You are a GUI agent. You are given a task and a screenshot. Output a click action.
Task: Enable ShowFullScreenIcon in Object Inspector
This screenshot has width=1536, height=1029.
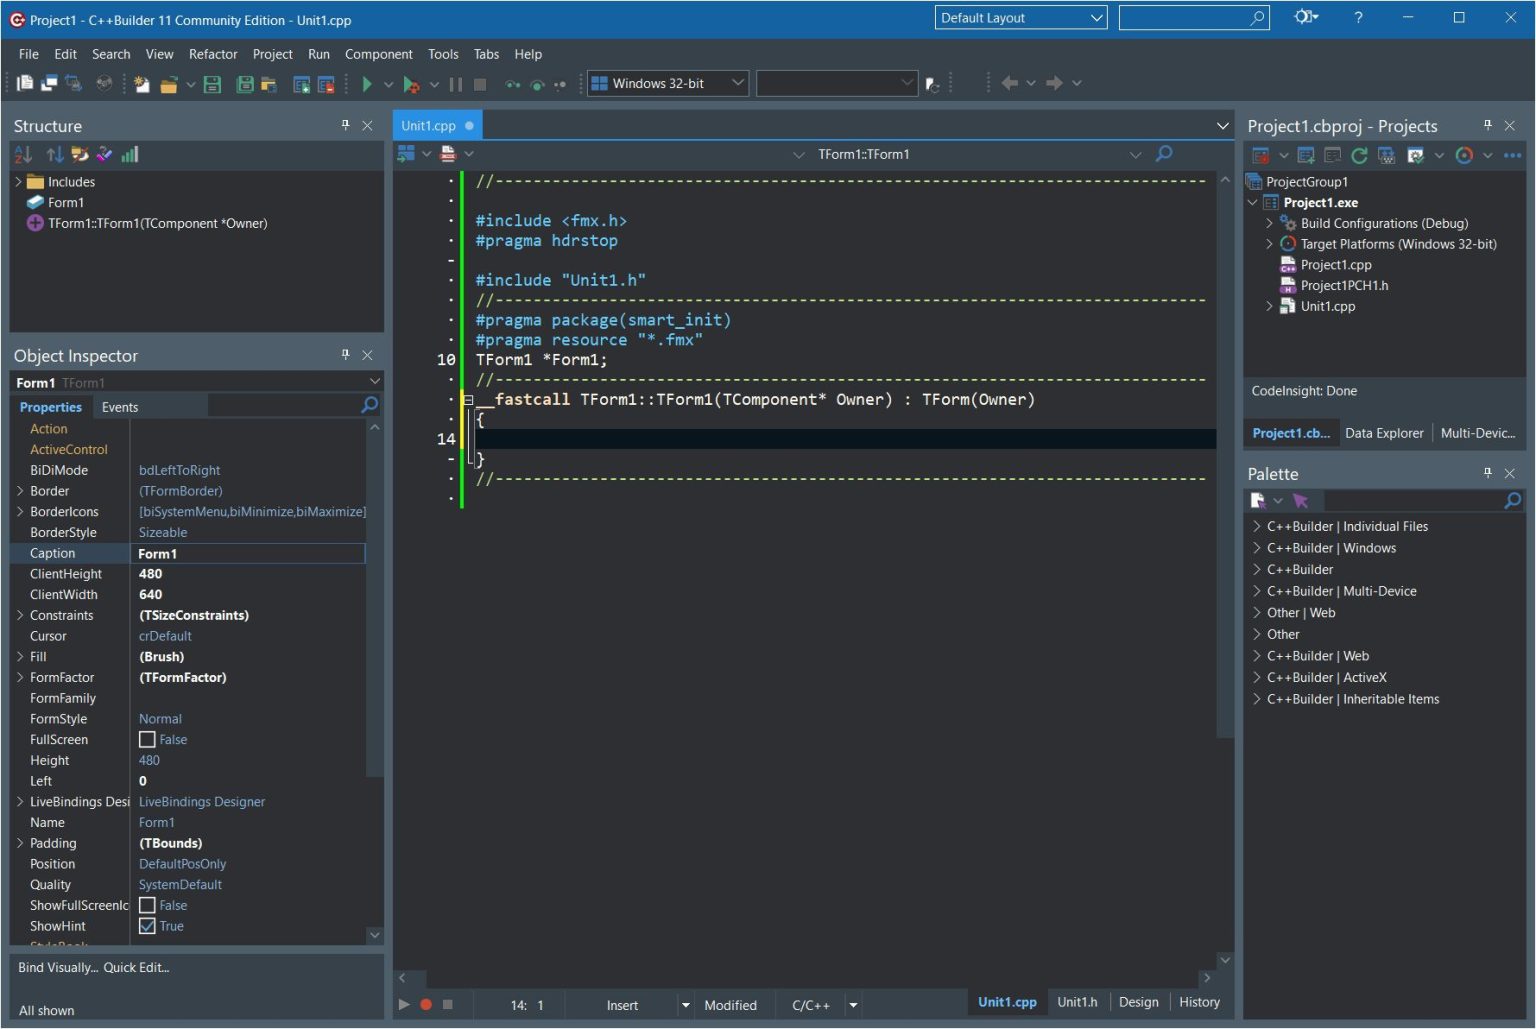click(147, 905)
